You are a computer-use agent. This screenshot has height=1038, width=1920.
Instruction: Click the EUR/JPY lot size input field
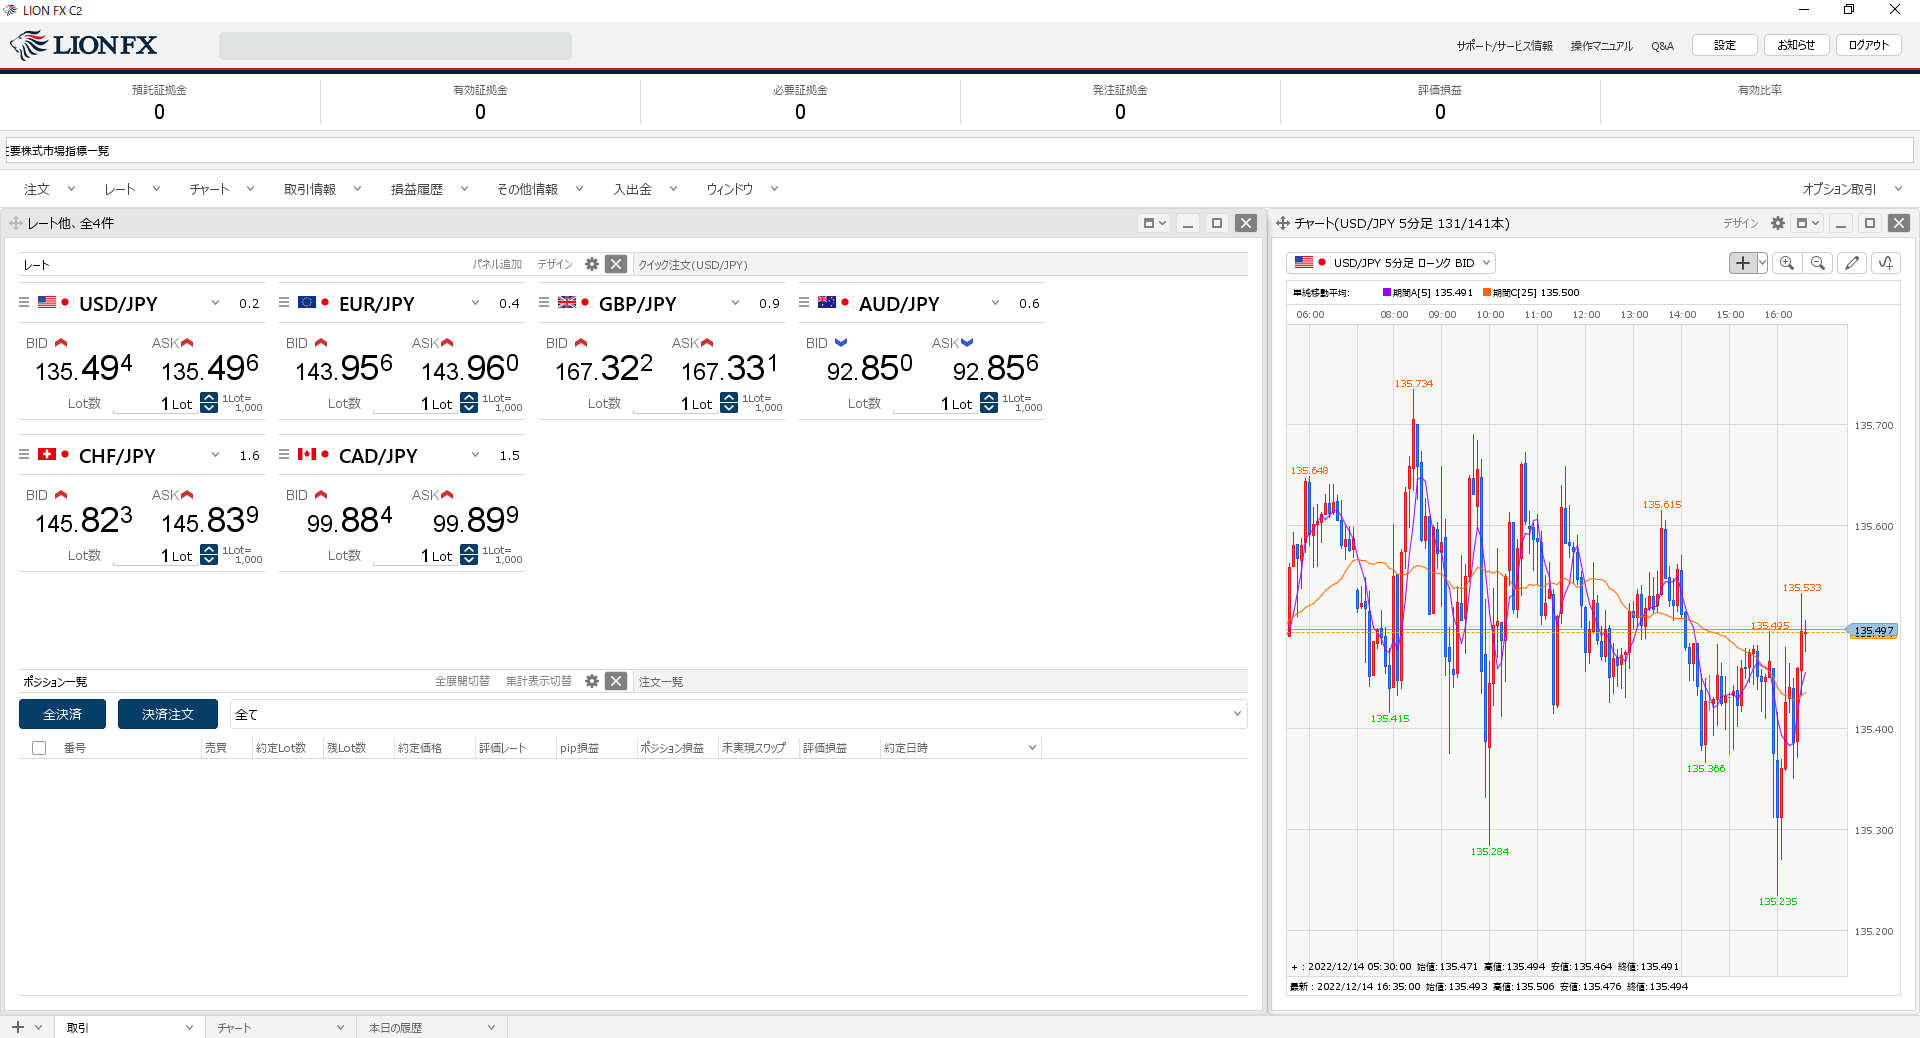tap(416, 404)
